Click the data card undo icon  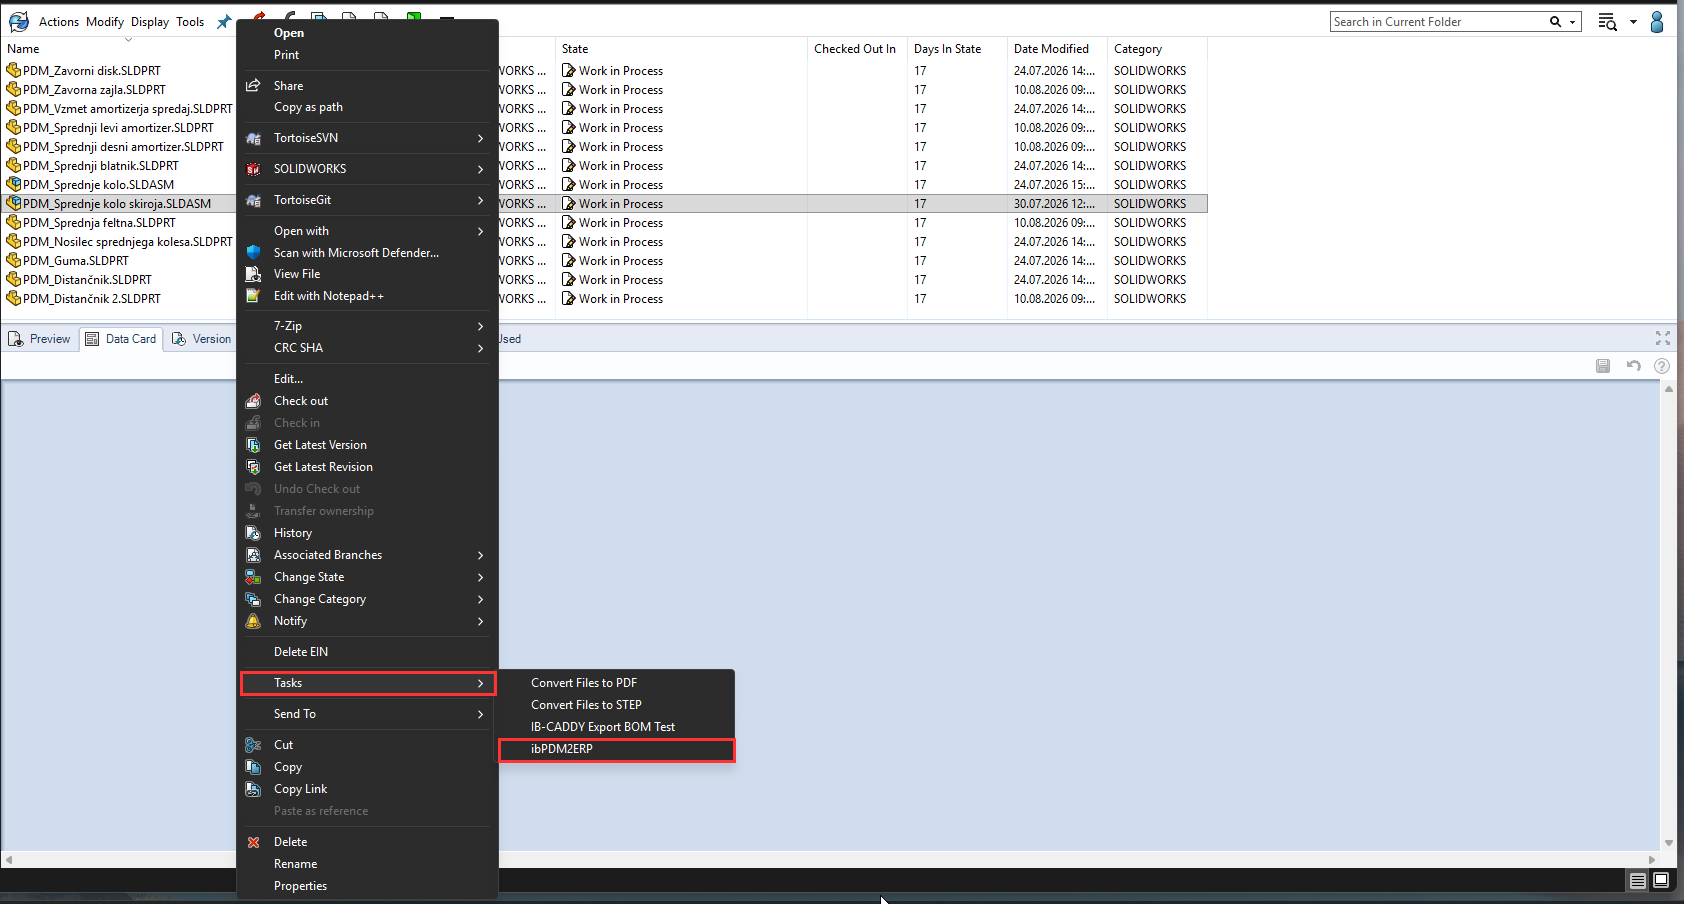pos(1634,366)
